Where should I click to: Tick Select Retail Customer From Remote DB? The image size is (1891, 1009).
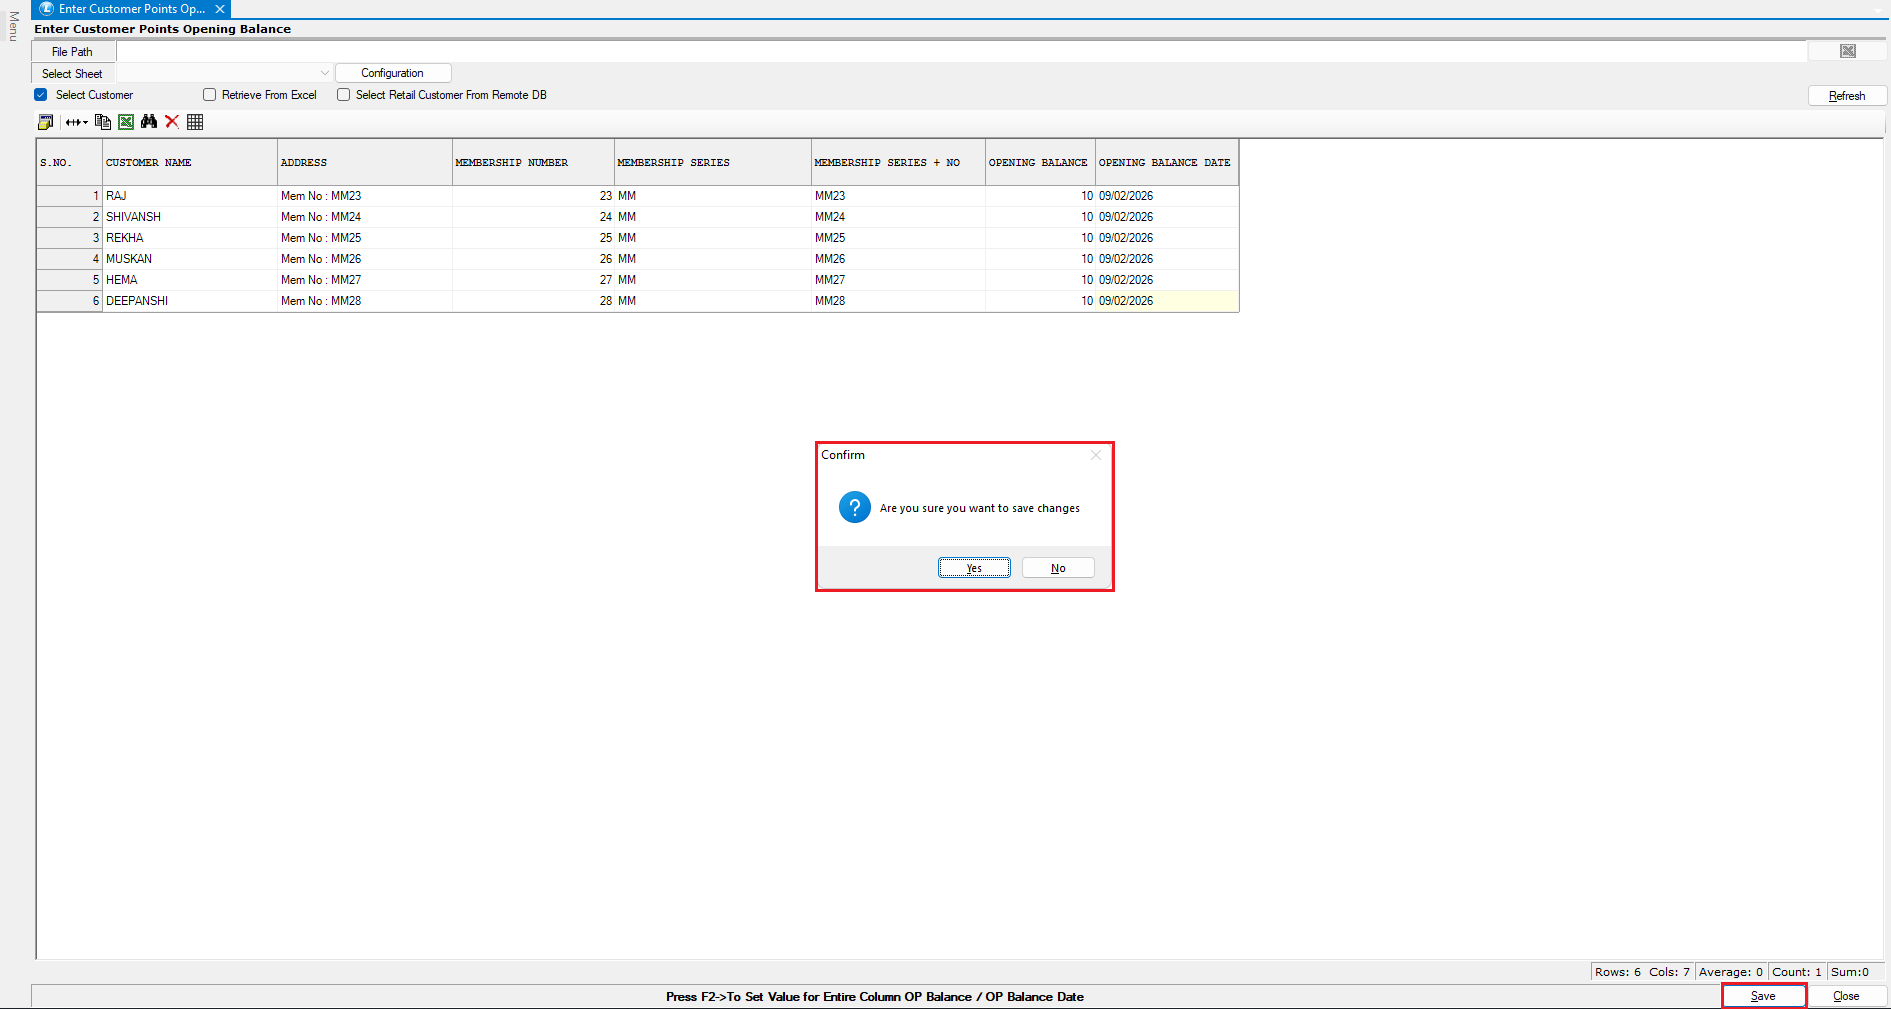click(344, 95)
